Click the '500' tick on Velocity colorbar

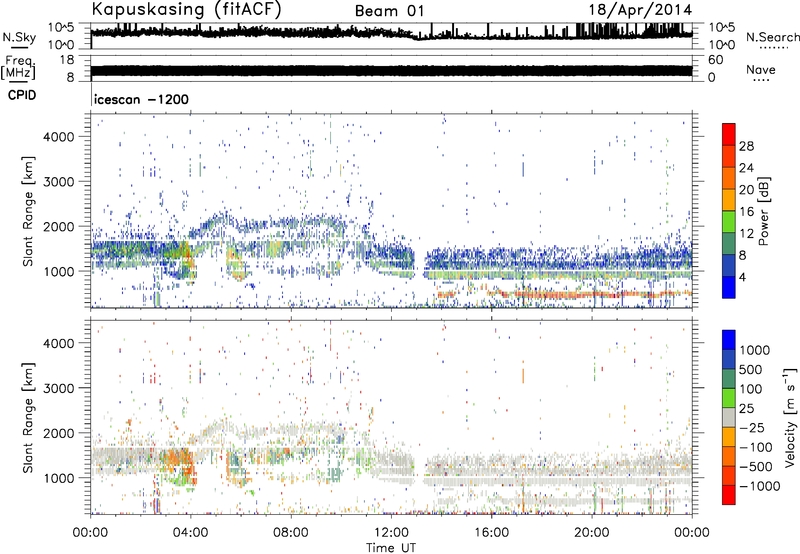coord(751,369)
